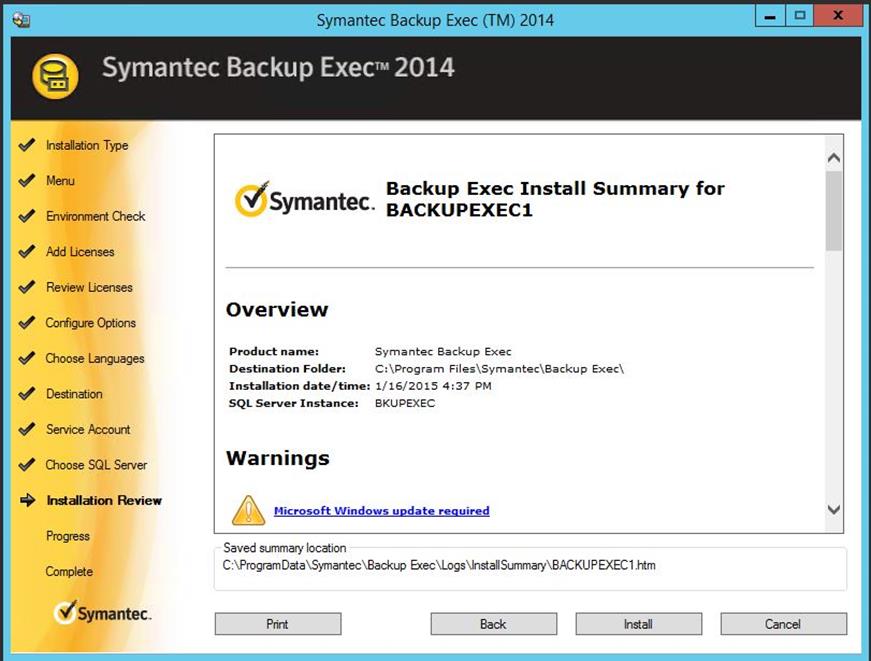Click the installer icon in title bar
This screenshot has width=871, height=661.
(x=21, y=20)
